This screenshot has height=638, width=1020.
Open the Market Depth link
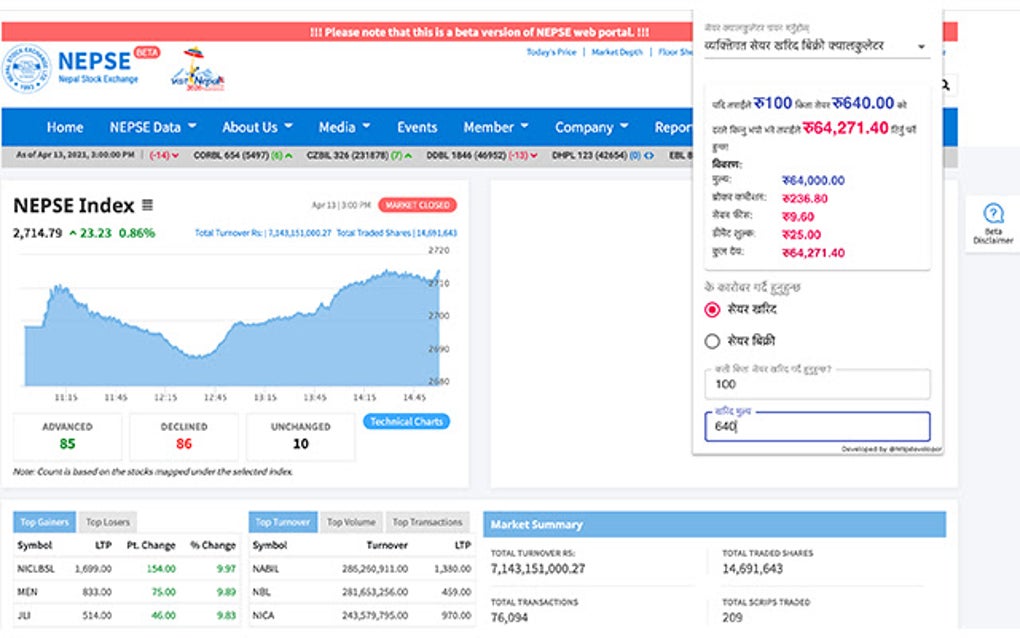coord(617,52)
